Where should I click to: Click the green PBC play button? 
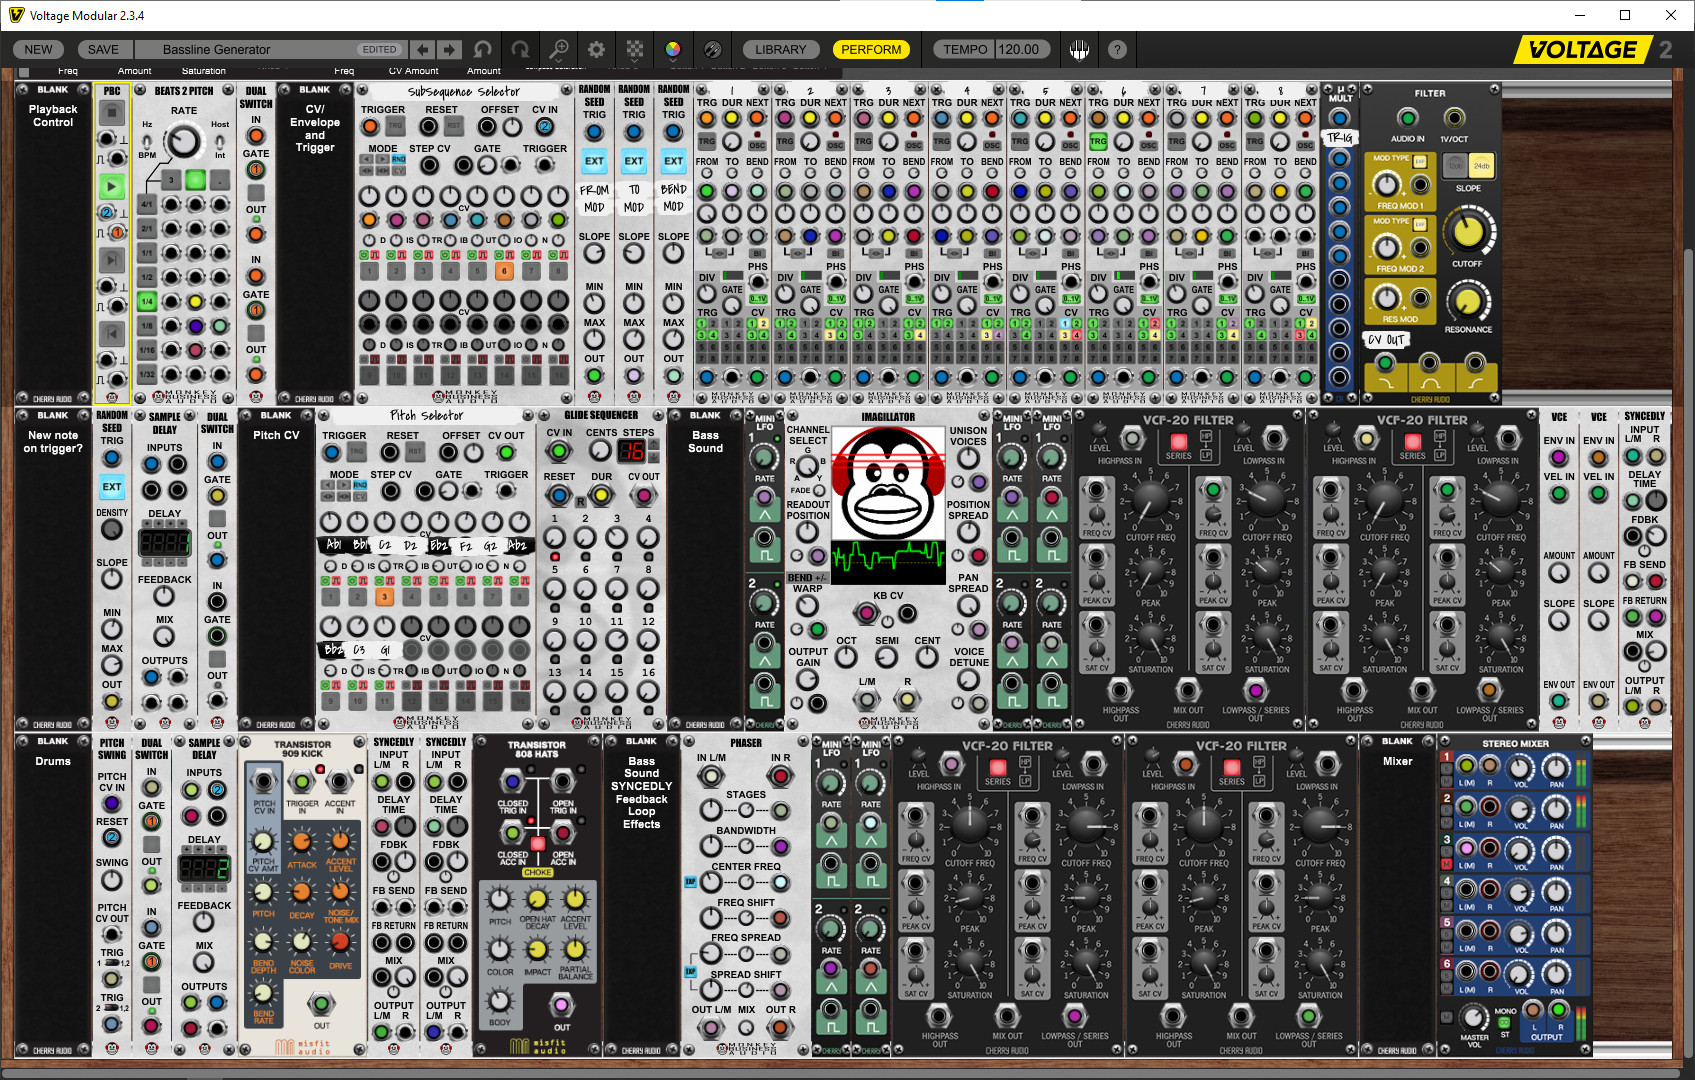click(x=111, y=186)
